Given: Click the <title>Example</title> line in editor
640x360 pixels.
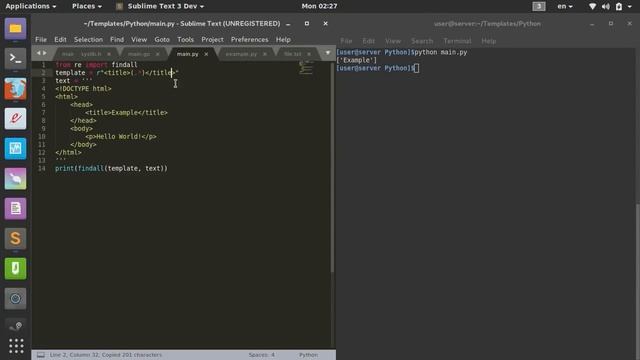Looking at the screenshot, I should coord(126,112).
